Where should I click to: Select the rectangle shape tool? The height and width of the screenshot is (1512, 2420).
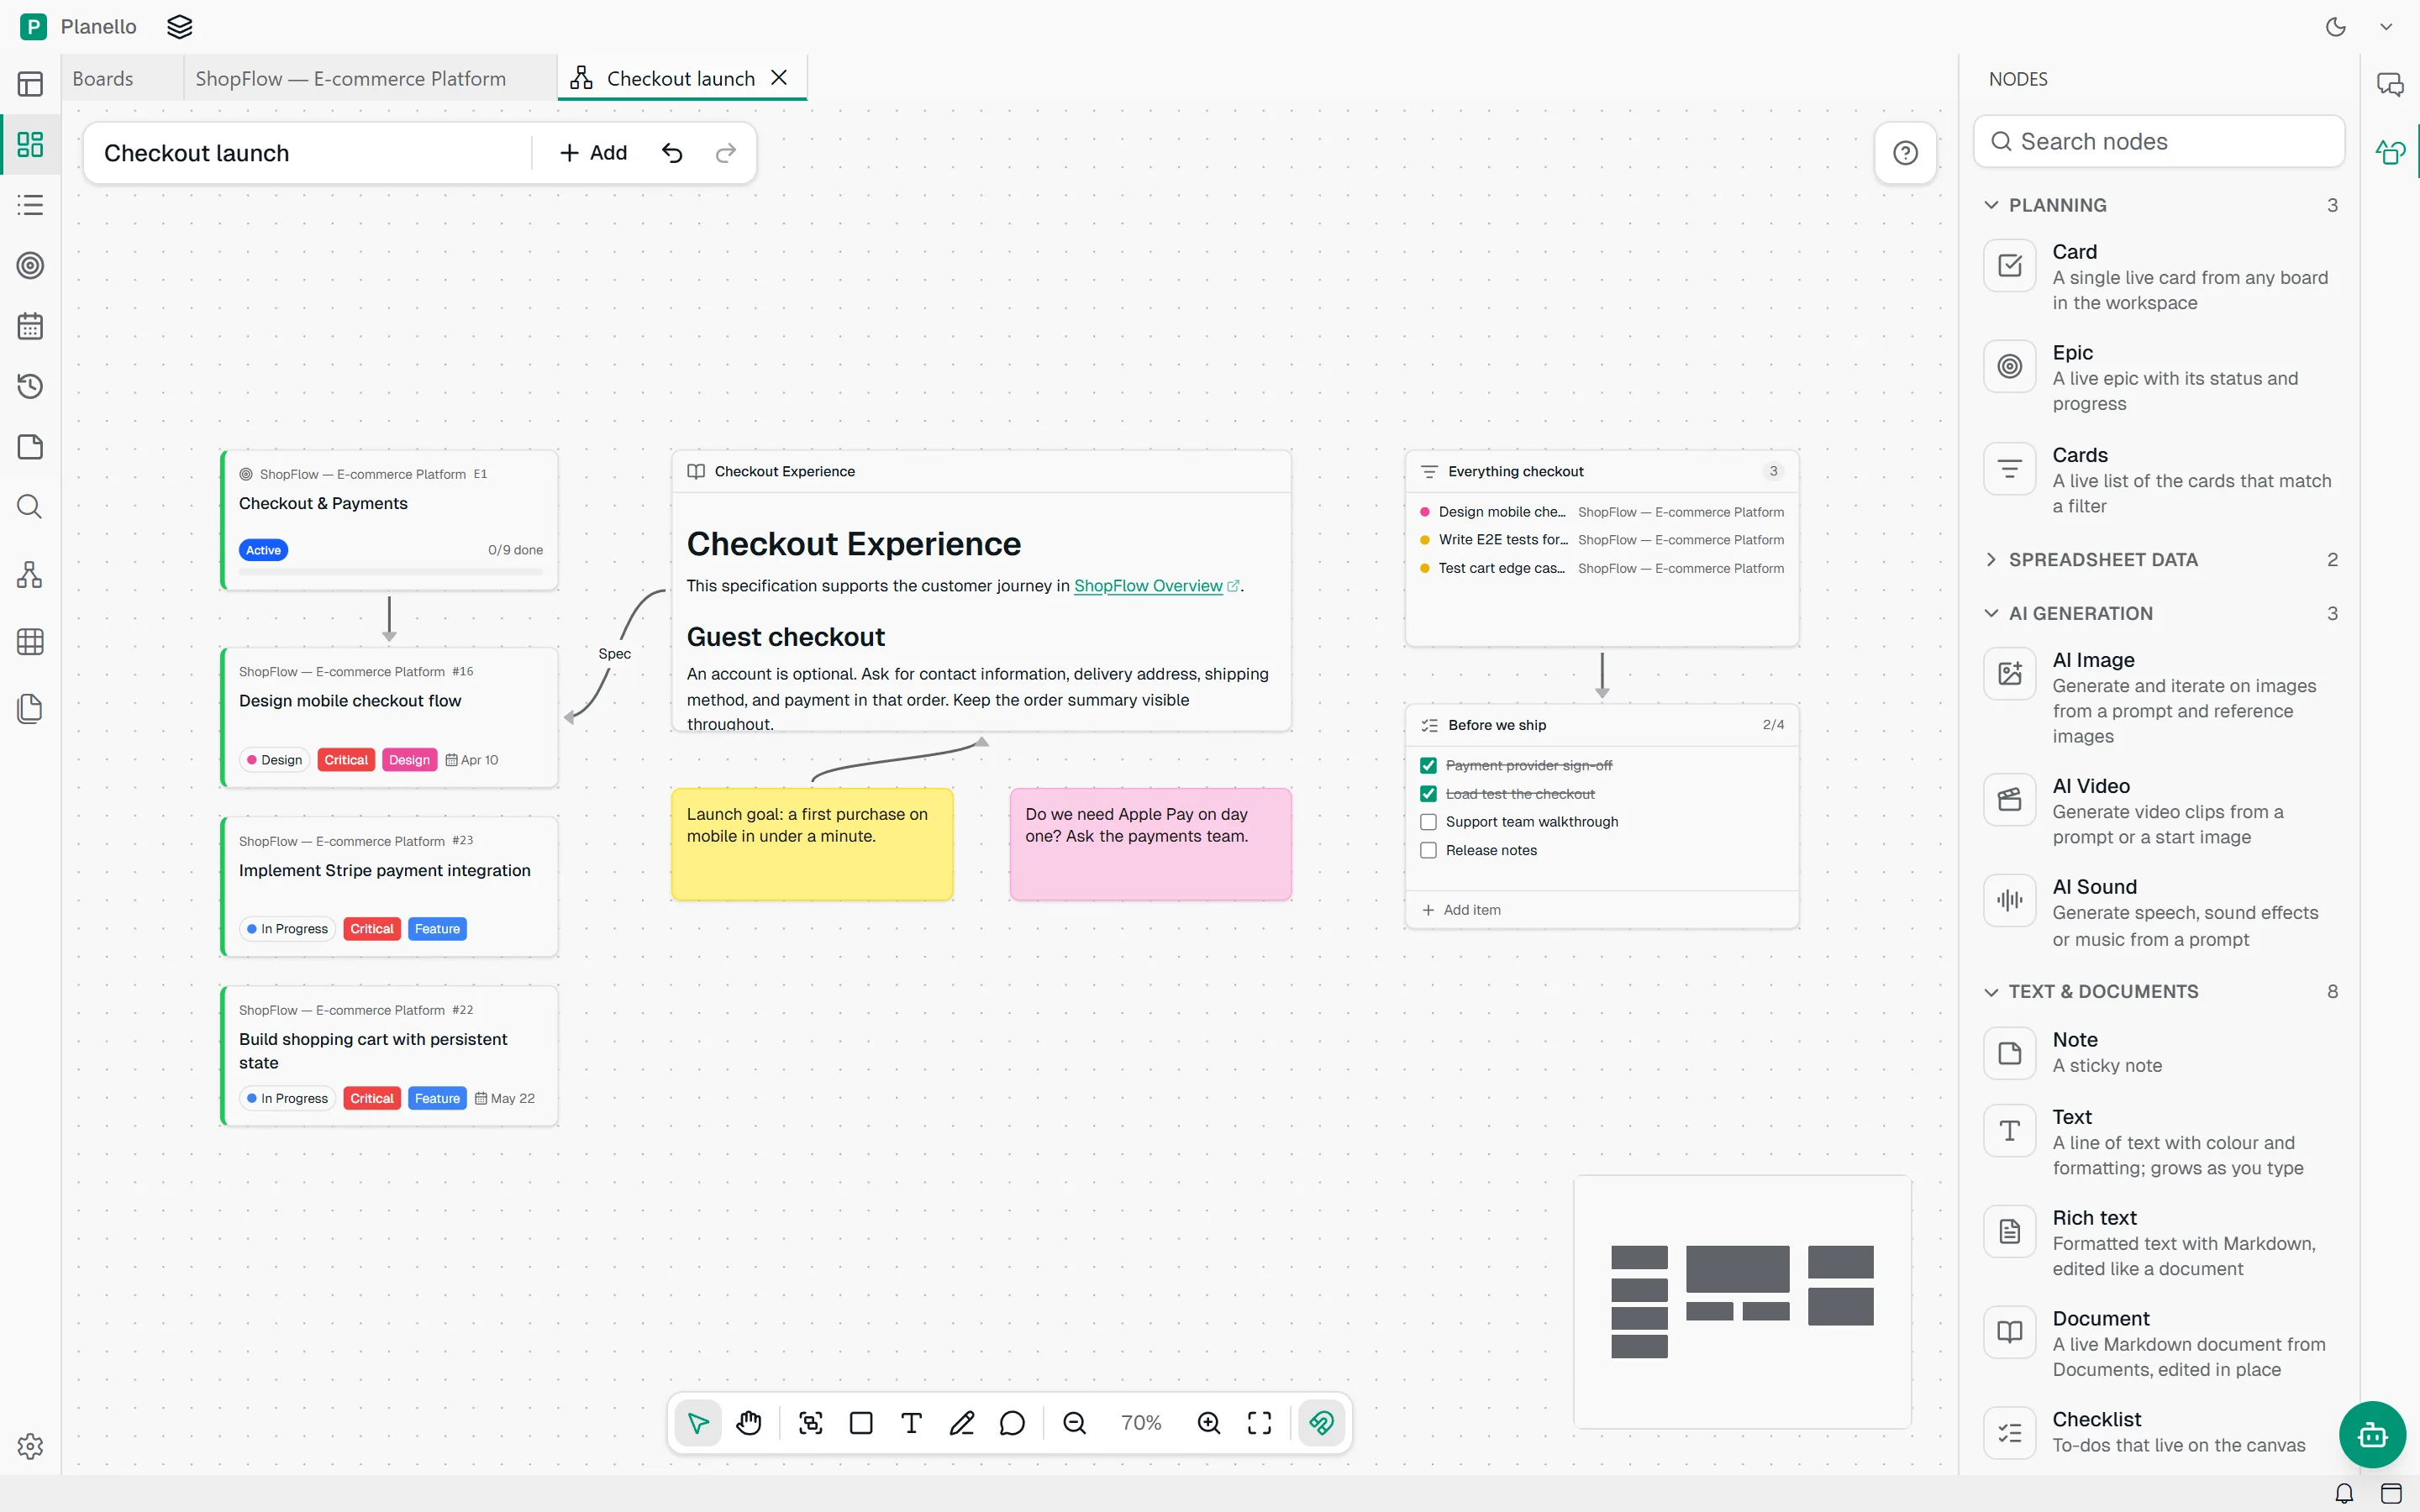tap(861, 1423)
